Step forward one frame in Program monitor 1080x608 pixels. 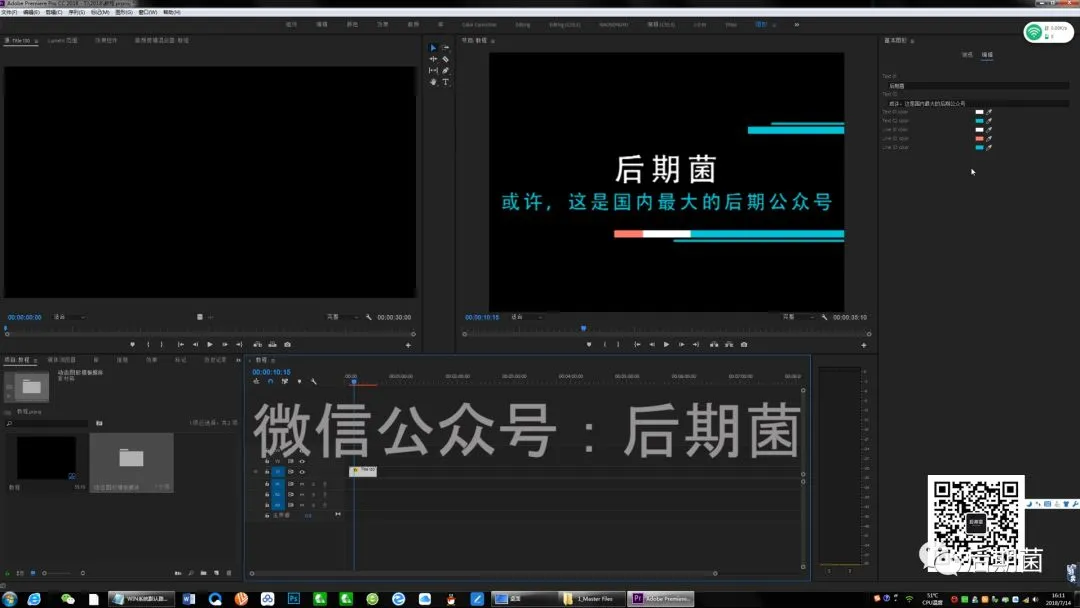[x=681, y=344]
